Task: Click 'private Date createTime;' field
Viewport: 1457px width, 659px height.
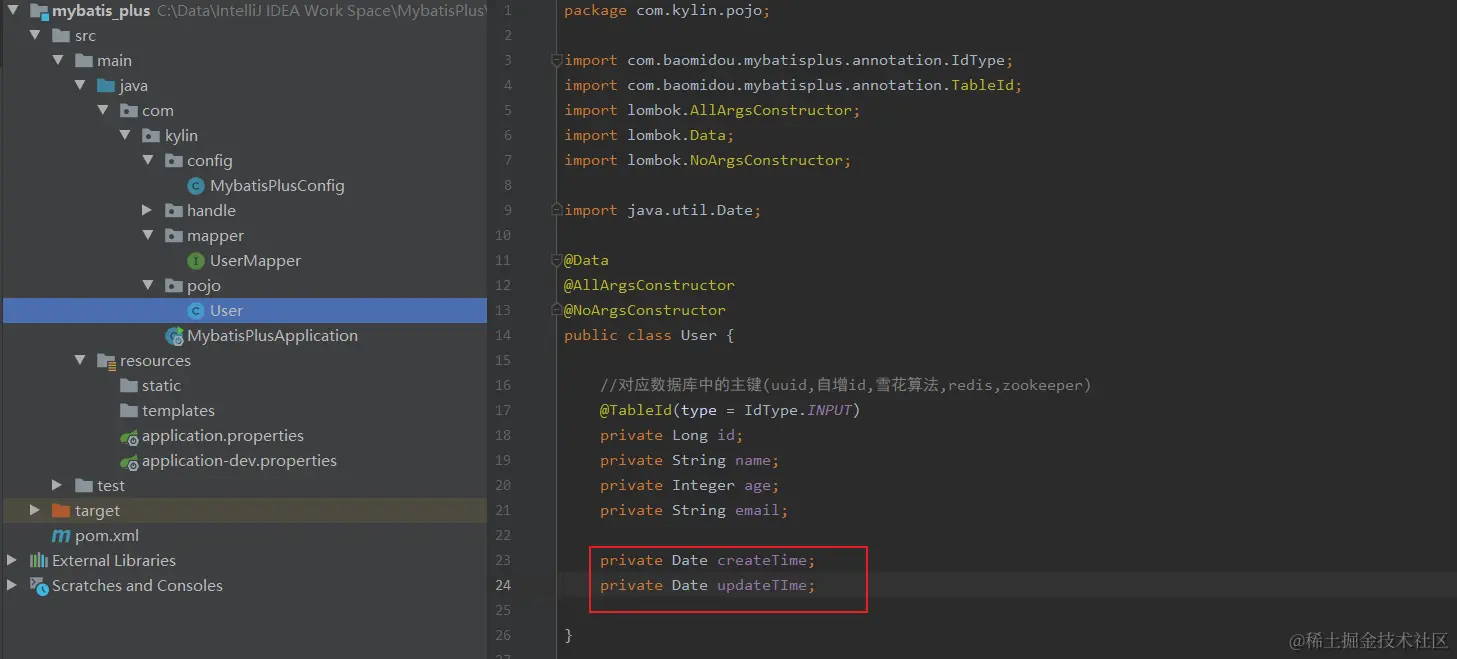Action: (708, 561)
